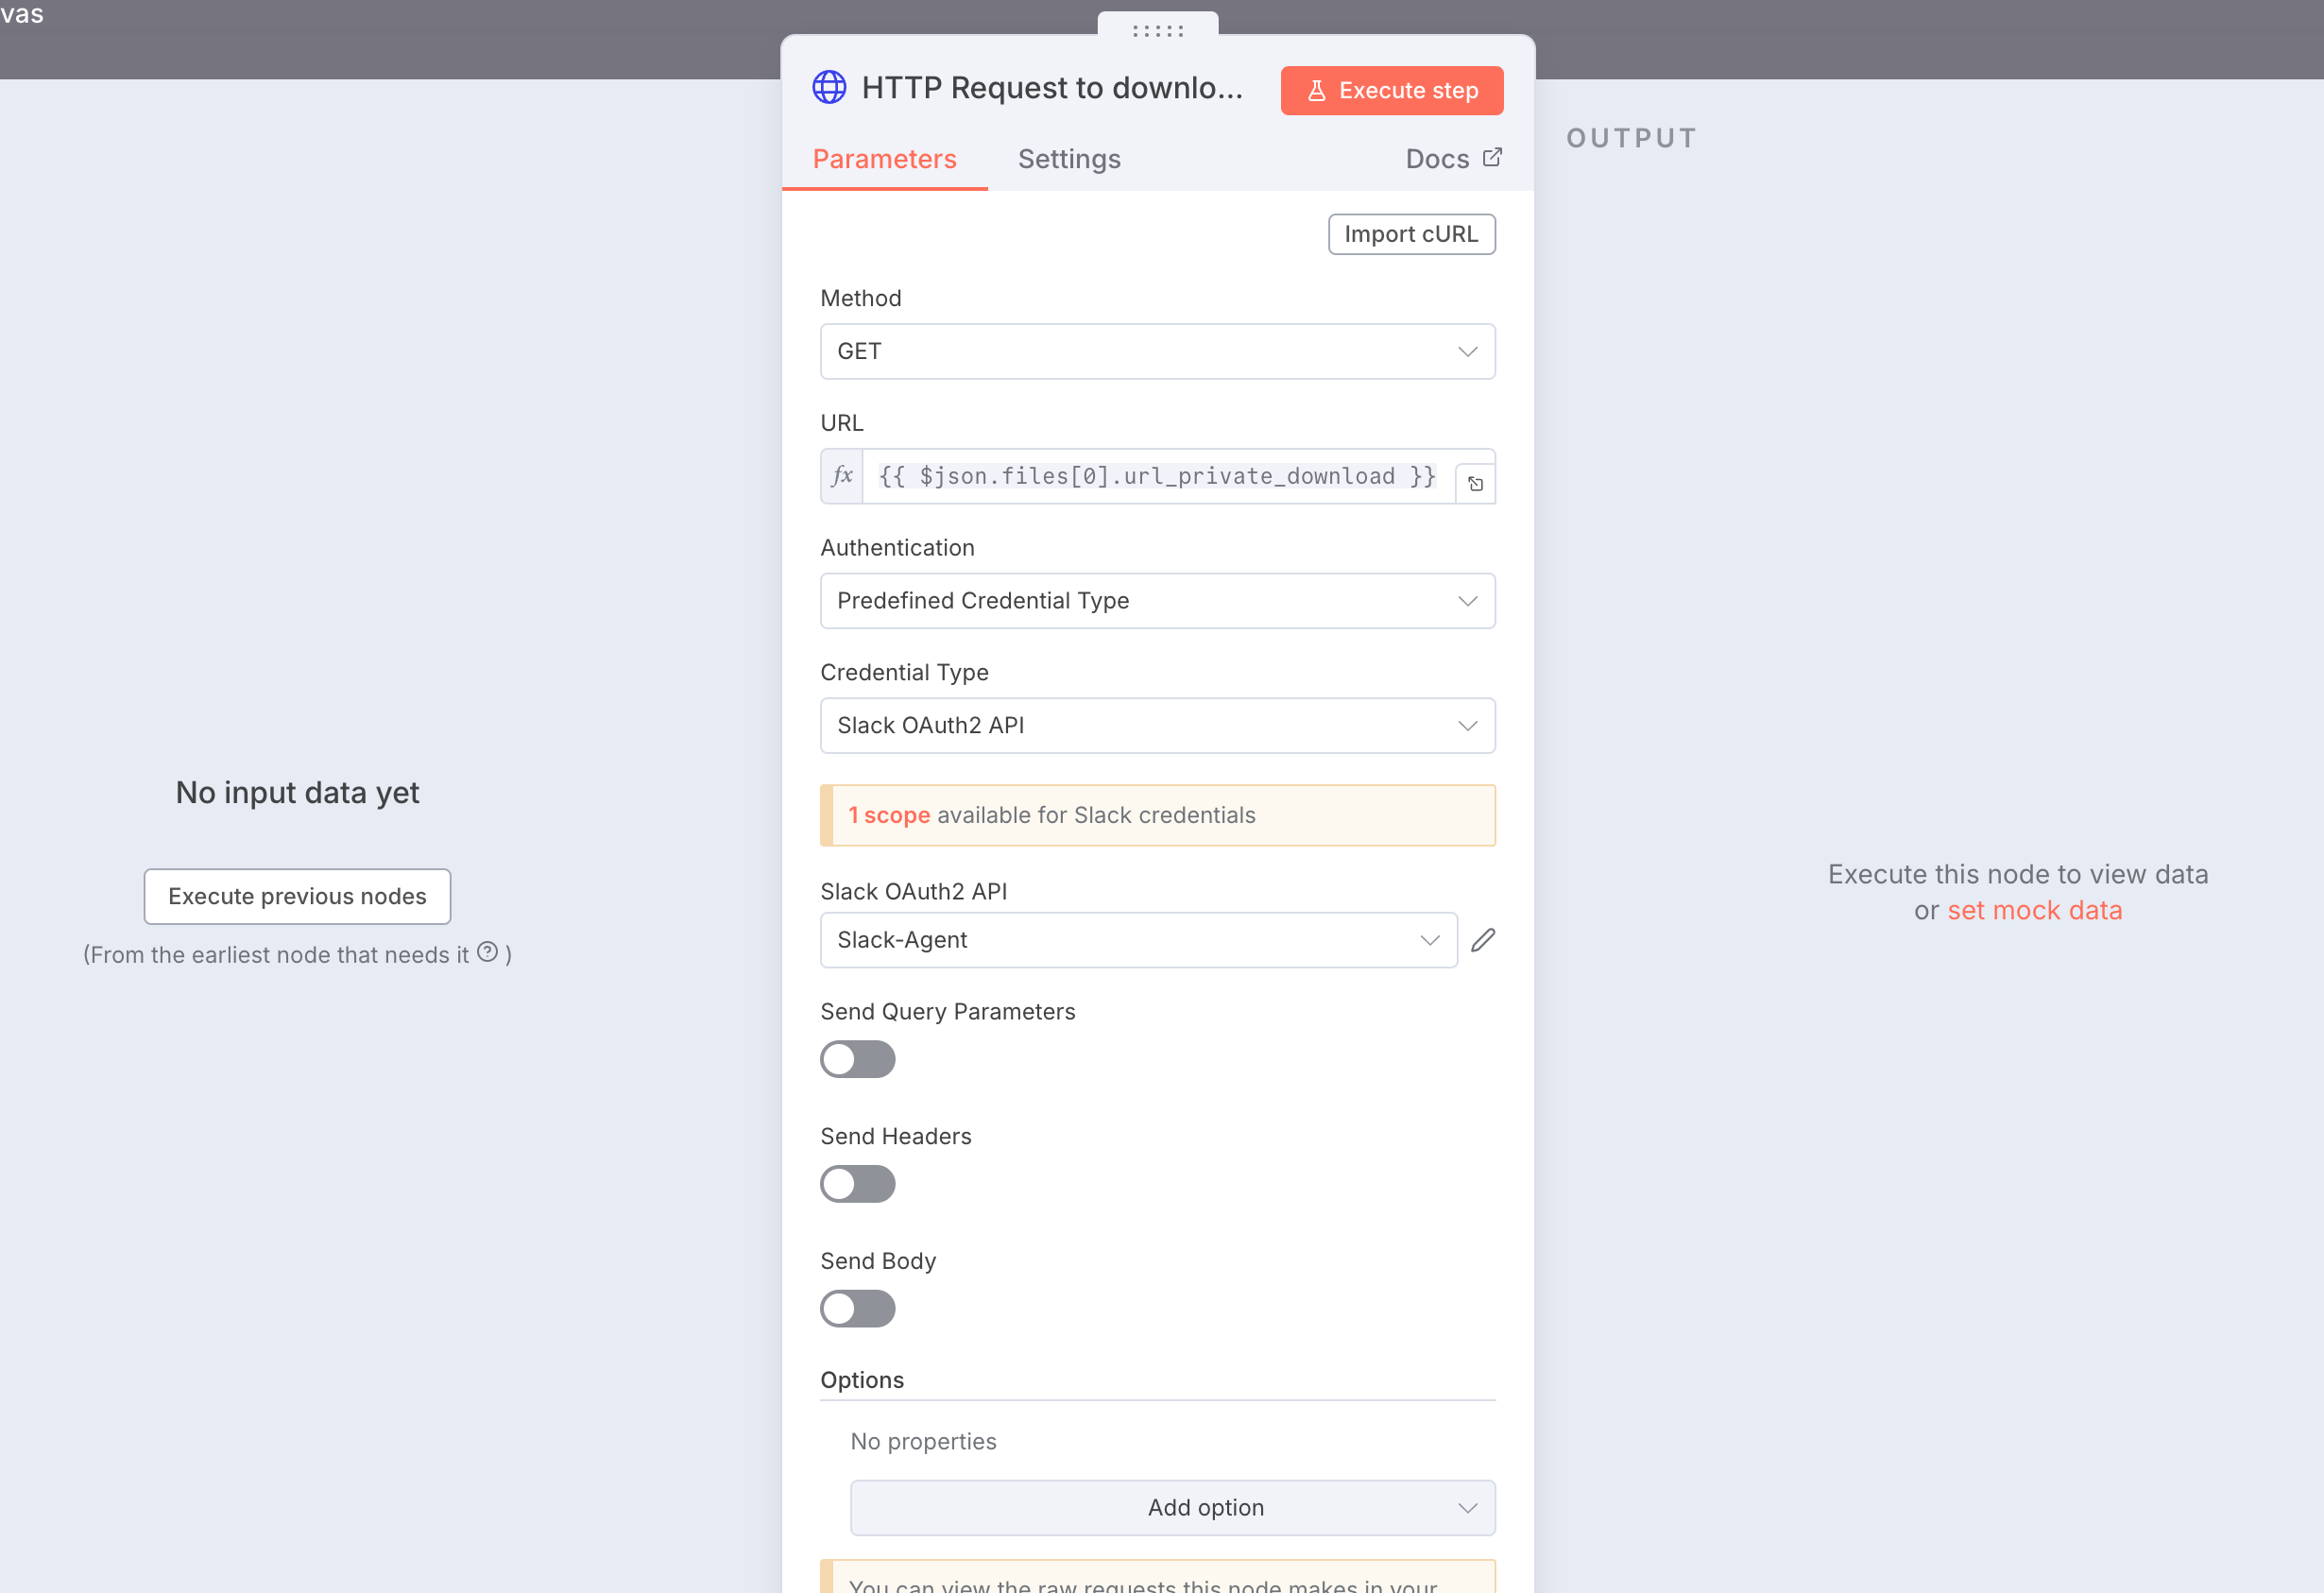Click the set mock data link

2034,910
